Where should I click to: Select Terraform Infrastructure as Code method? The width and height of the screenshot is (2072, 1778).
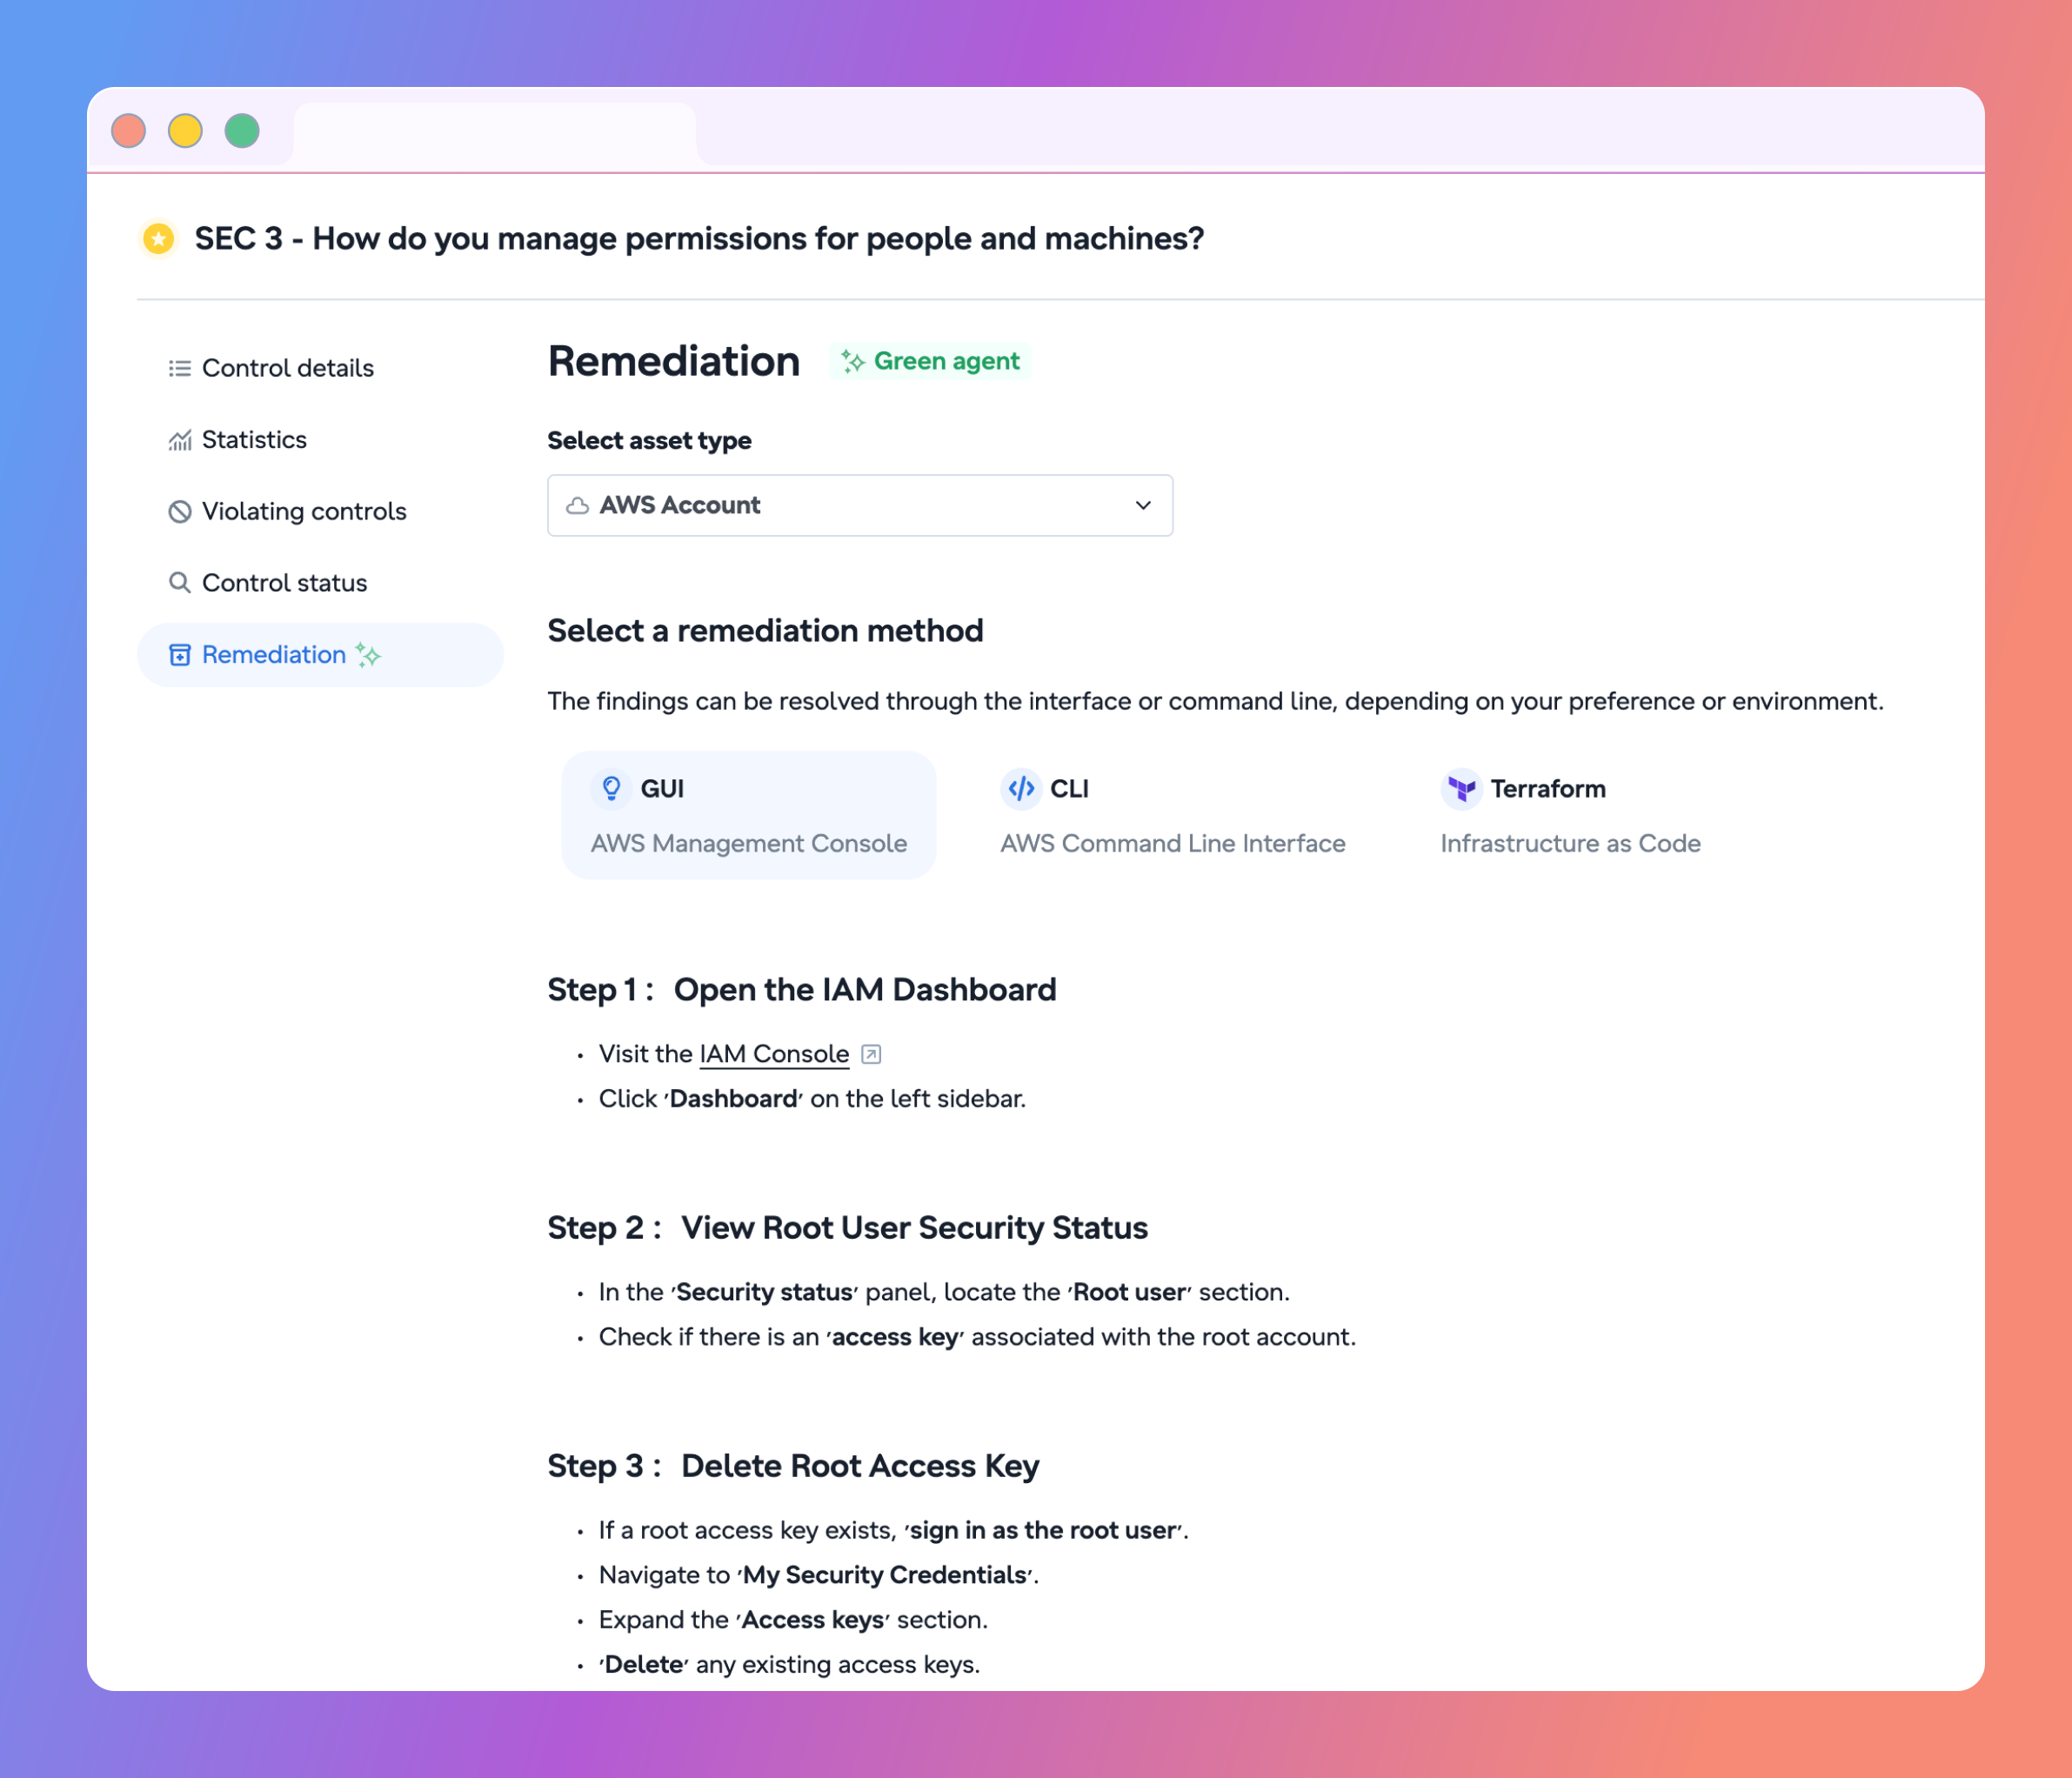1571,816
